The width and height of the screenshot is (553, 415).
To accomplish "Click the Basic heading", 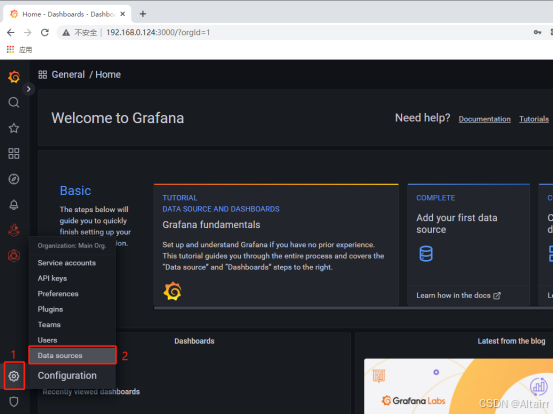I will pos(75,191).
